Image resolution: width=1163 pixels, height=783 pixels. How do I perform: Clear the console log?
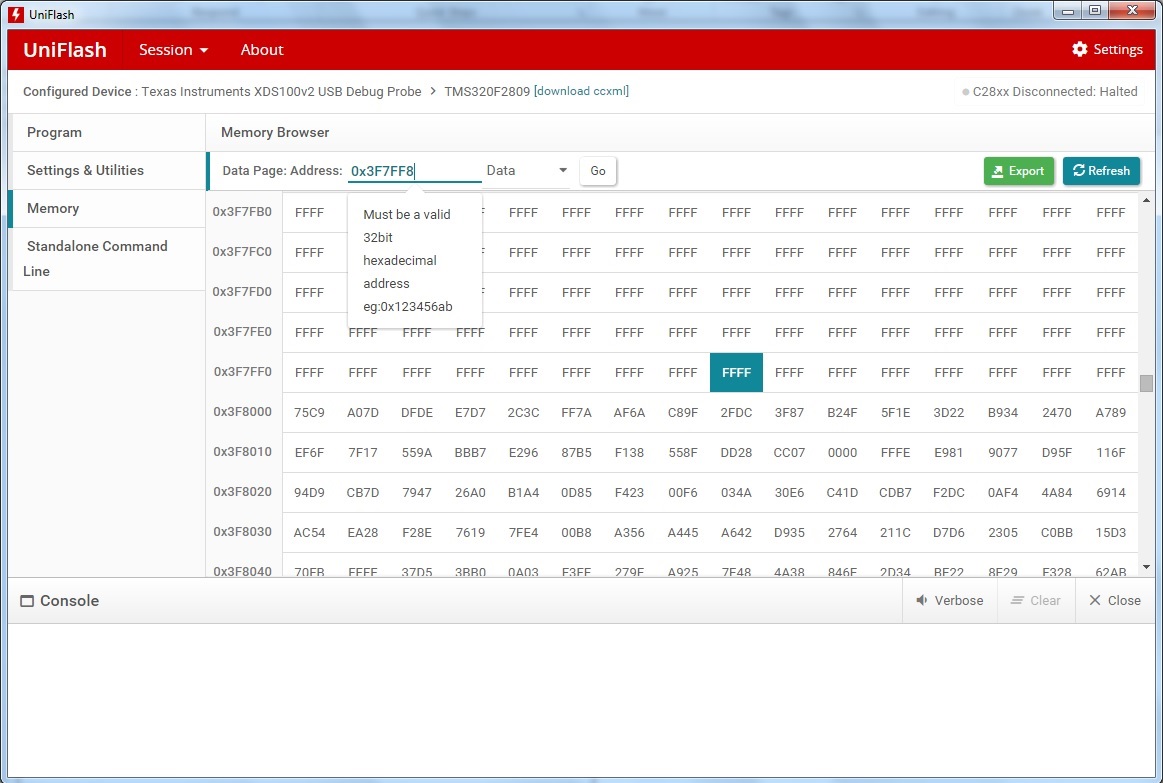1036,601
